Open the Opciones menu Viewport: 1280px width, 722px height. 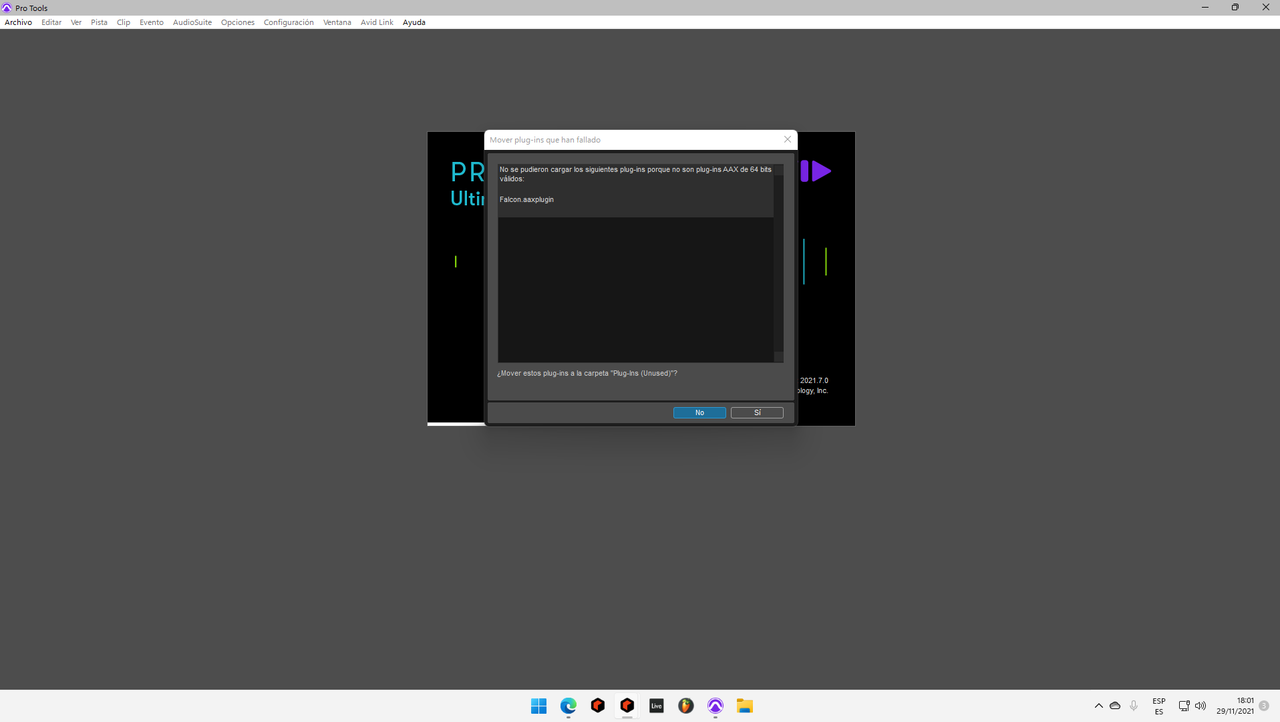[x=238, y=22]
